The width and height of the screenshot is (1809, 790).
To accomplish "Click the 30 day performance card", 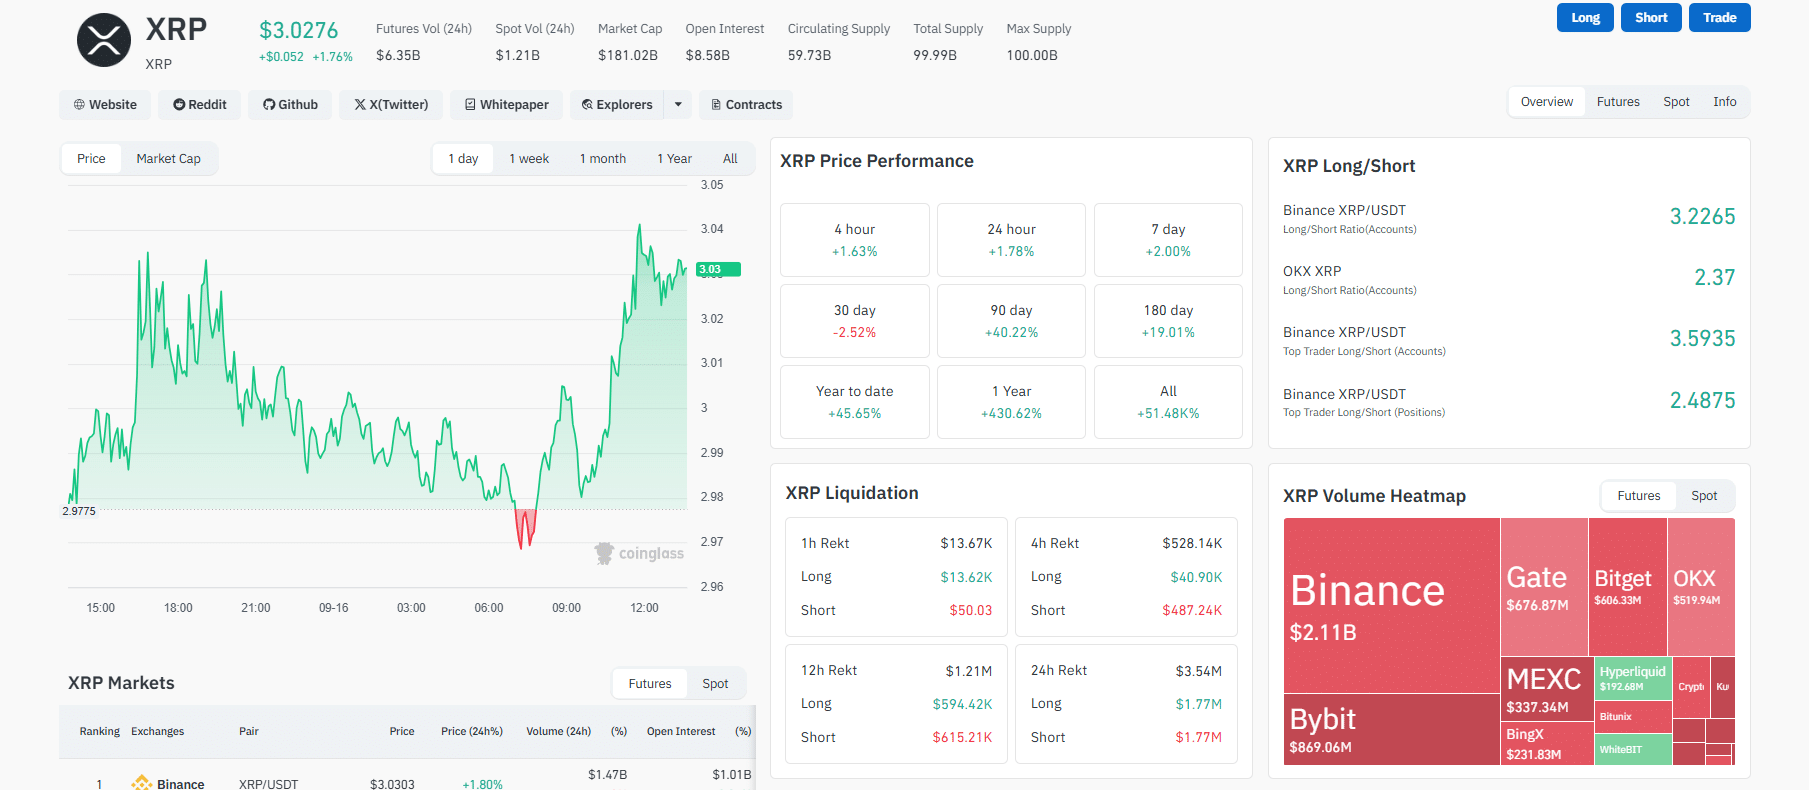I will tap(855, 321).
